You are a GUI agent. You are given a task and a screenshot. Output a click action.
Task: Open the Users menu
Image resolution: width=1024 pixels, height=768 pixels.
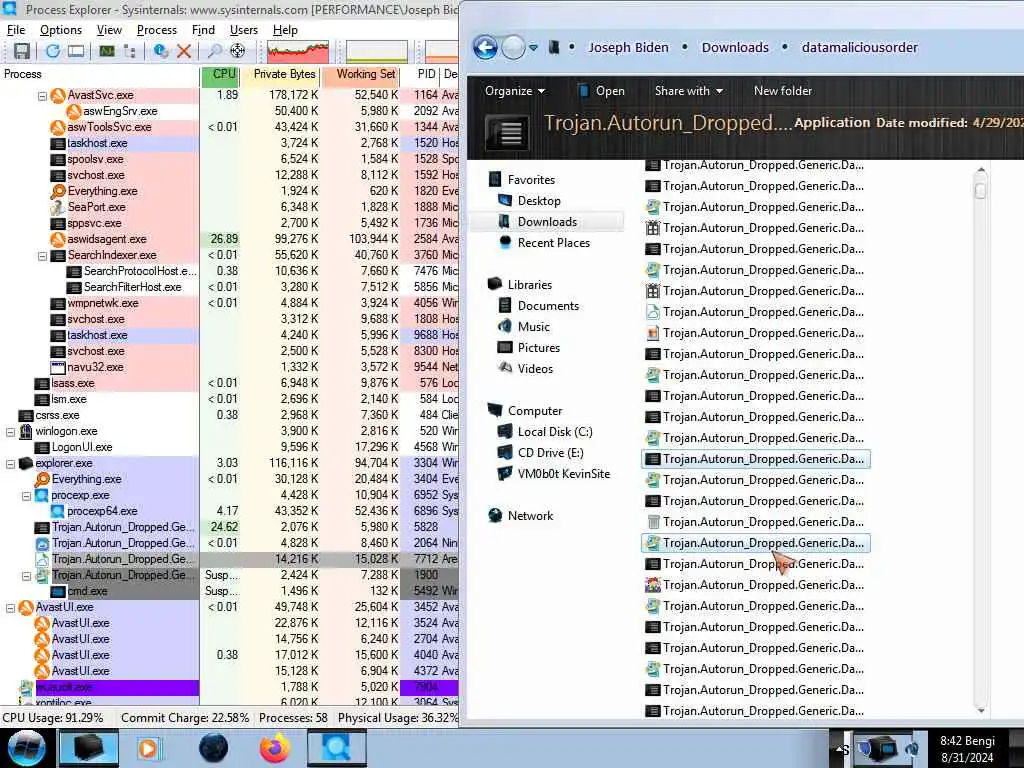244,30
